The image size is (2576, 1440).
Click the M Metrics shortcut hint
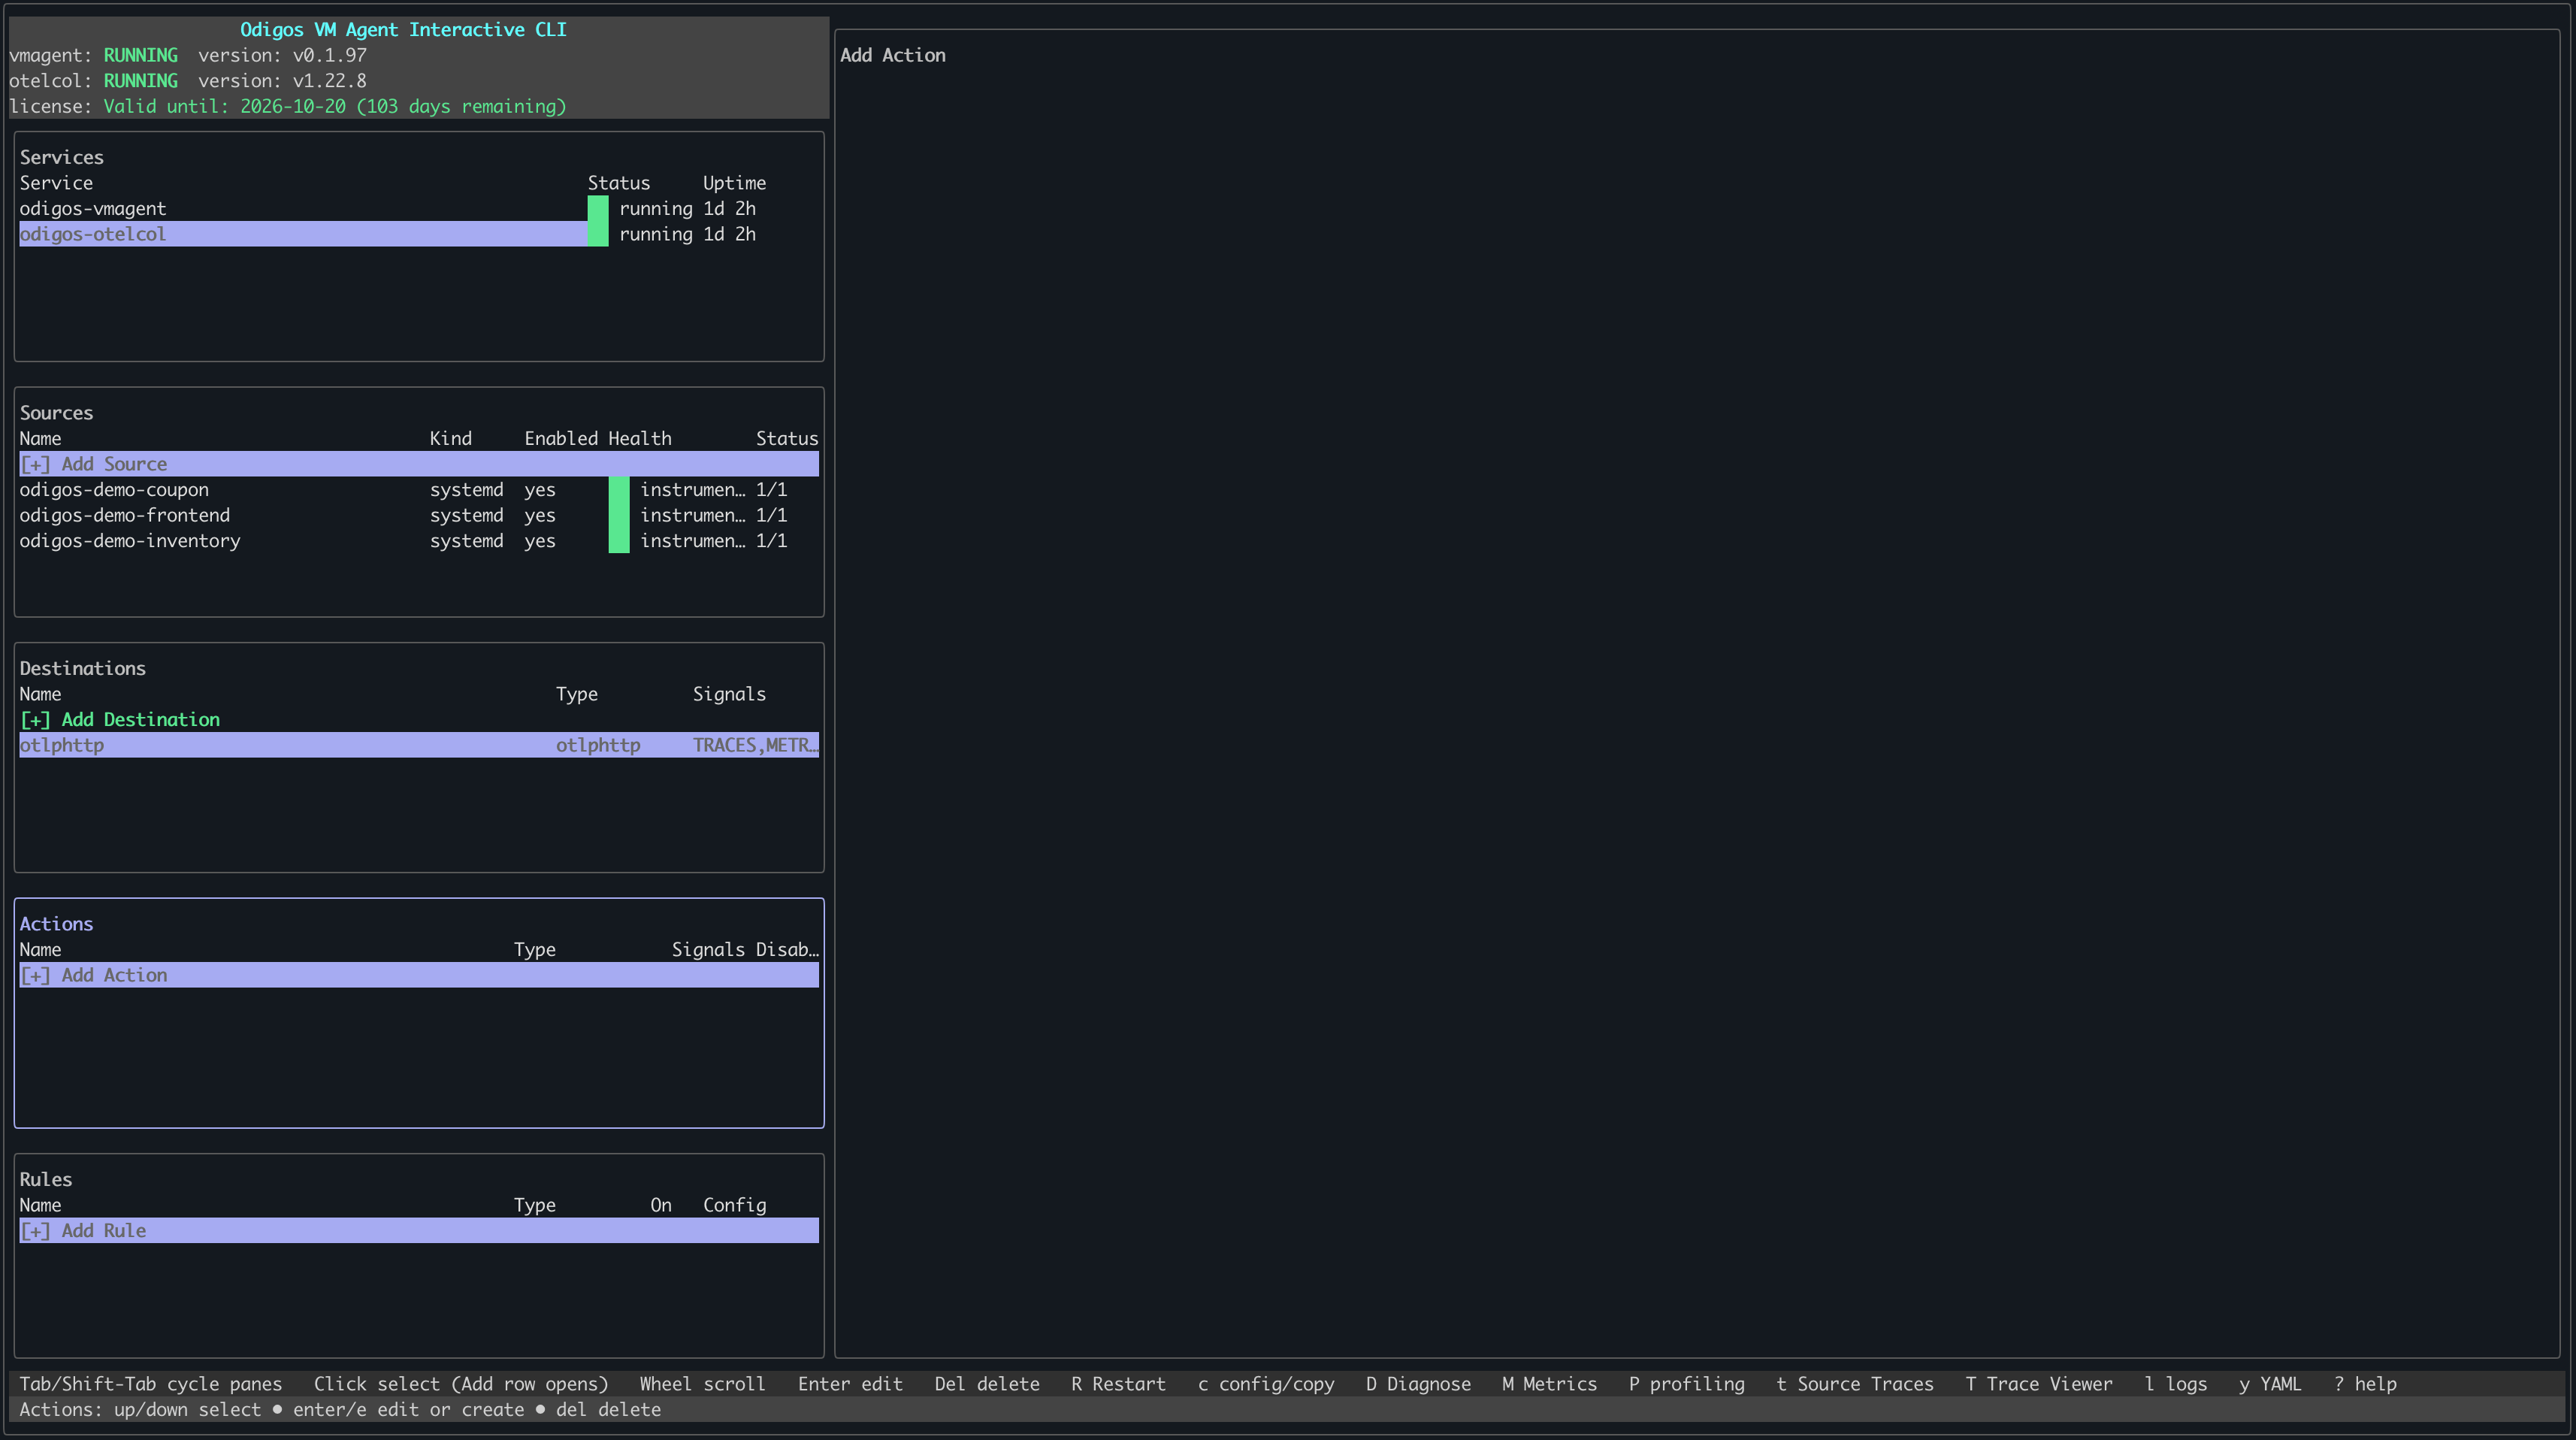(x=1549, y=1384)
